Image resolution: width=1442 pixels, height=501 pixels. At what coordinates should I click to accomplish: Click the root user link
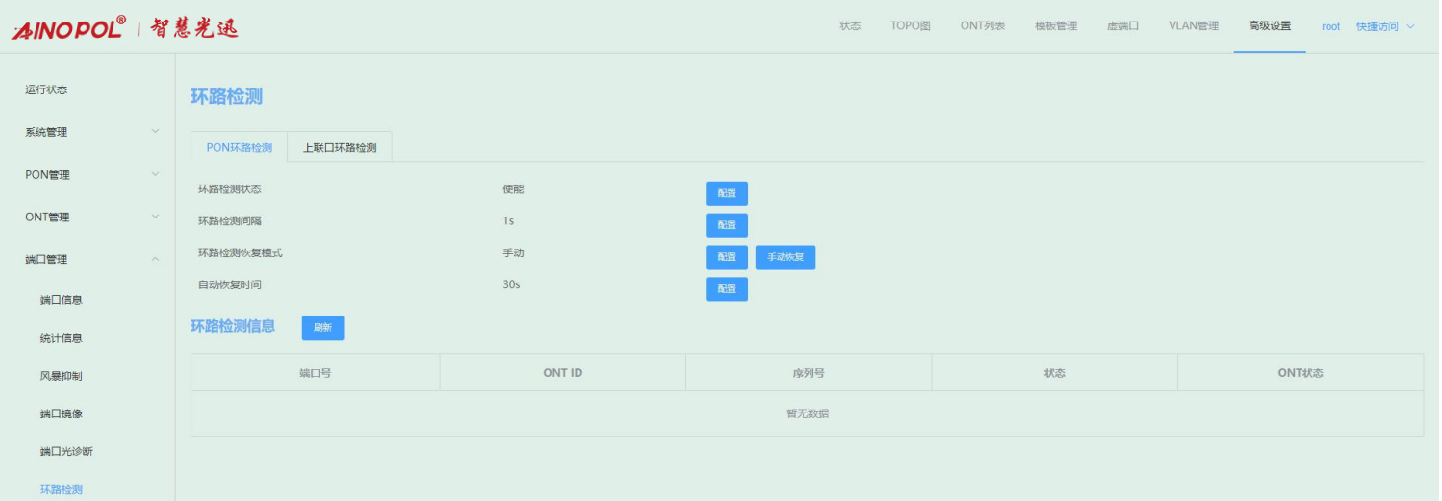[x=1330, y=26]
